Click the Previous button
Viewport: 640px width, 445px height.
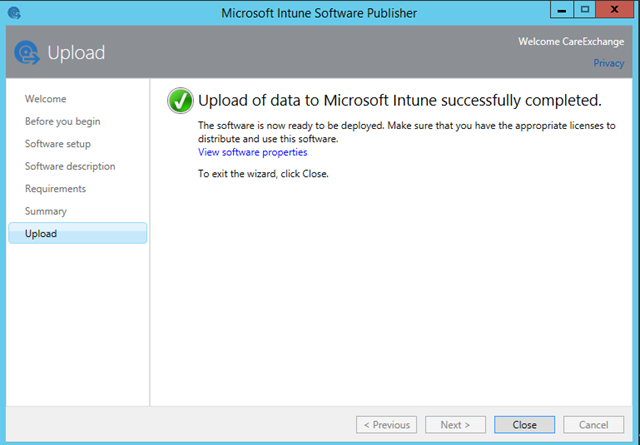point(387,425)
